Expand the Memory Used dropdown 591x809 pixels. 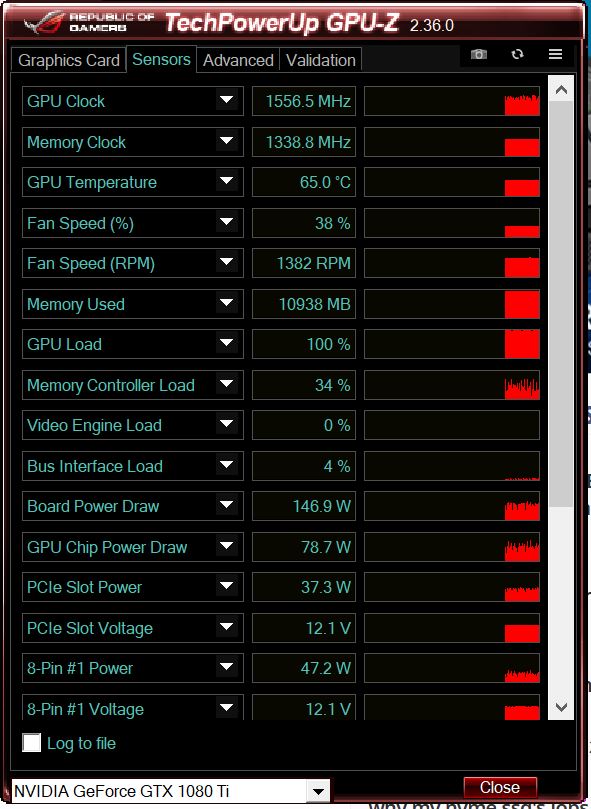pos(227,303)
